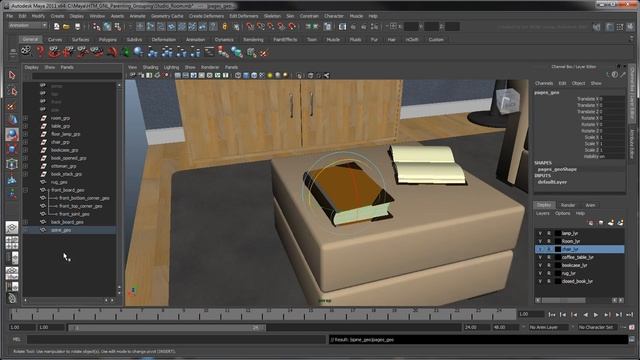This screenshot has width=640, height=360.
Task: Select the Lasso tool in the toolbox
Action: coord(12,91)
